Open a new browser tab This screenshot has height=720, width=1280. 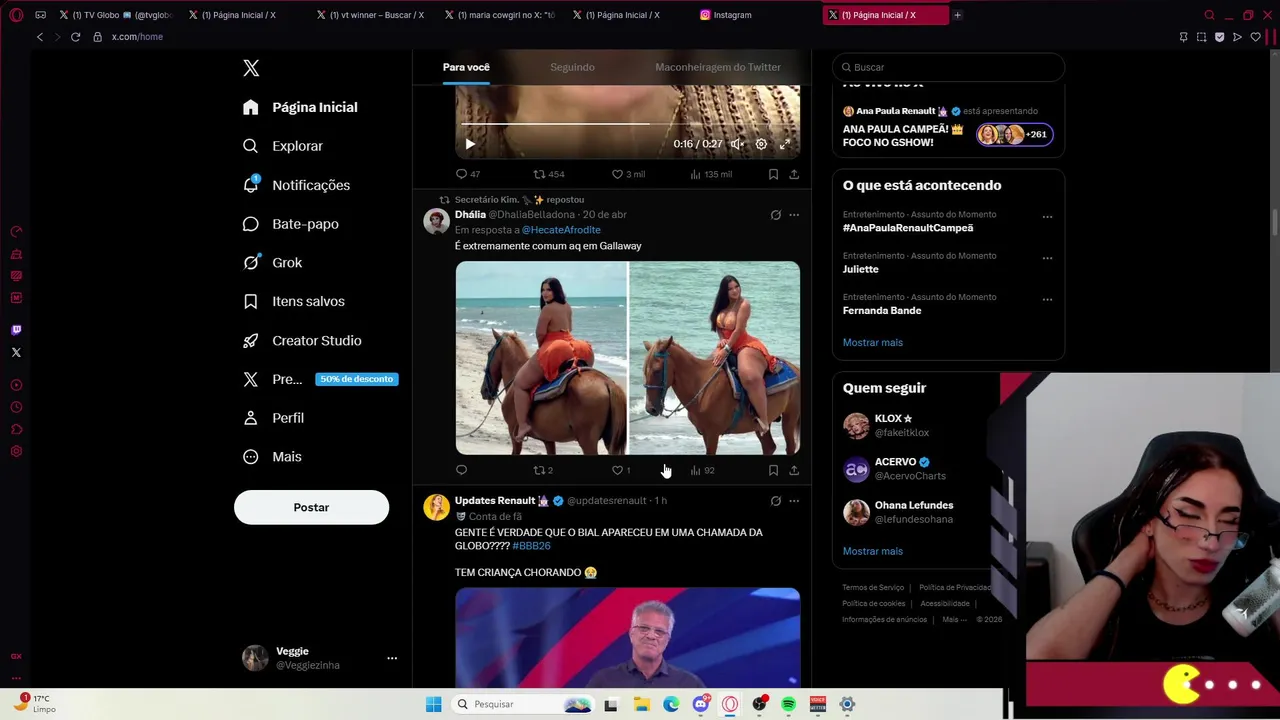tap(957, 15)
